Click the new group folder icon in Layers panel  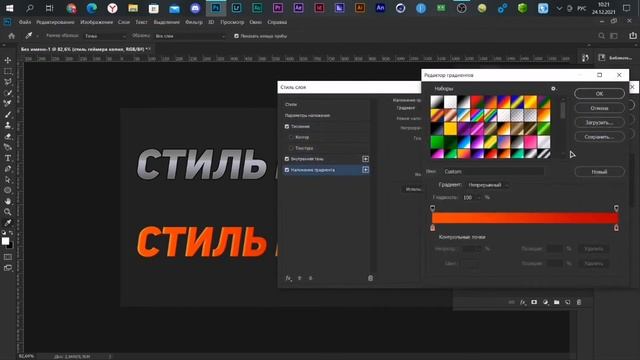pyautogui.click(x=557, y=302)
